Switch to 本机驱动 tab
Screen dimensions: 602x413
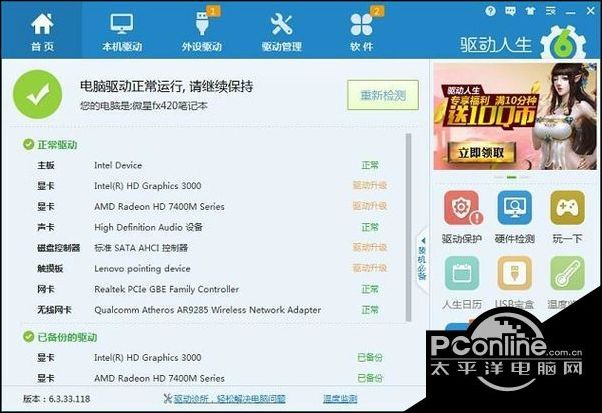122,31
